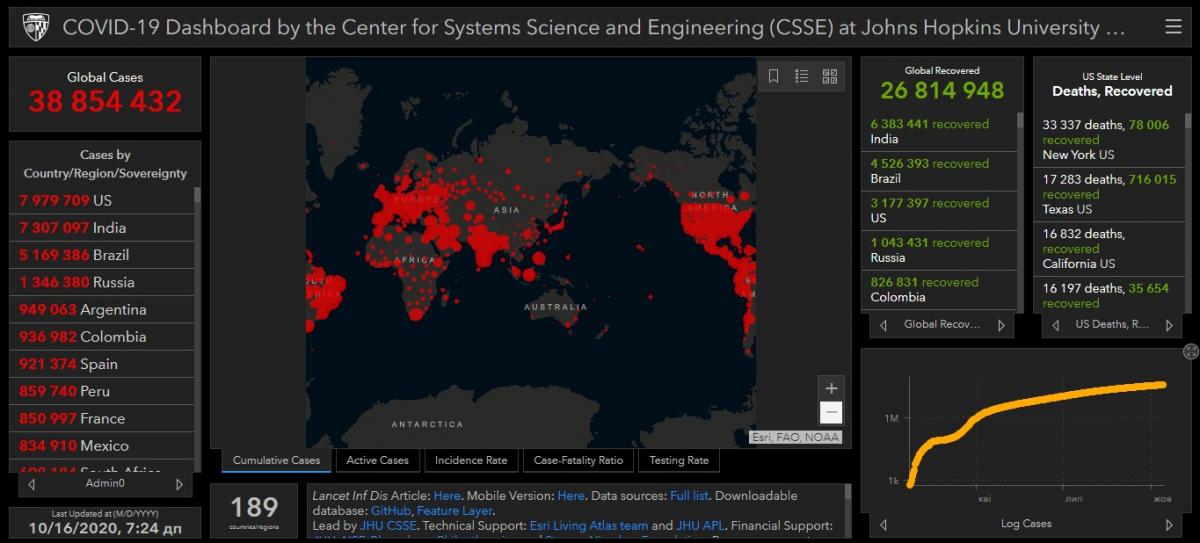Expand the Log Cases chart panel
Viewport: 1200px width, 543px height.
click(x=1190, y=351)
